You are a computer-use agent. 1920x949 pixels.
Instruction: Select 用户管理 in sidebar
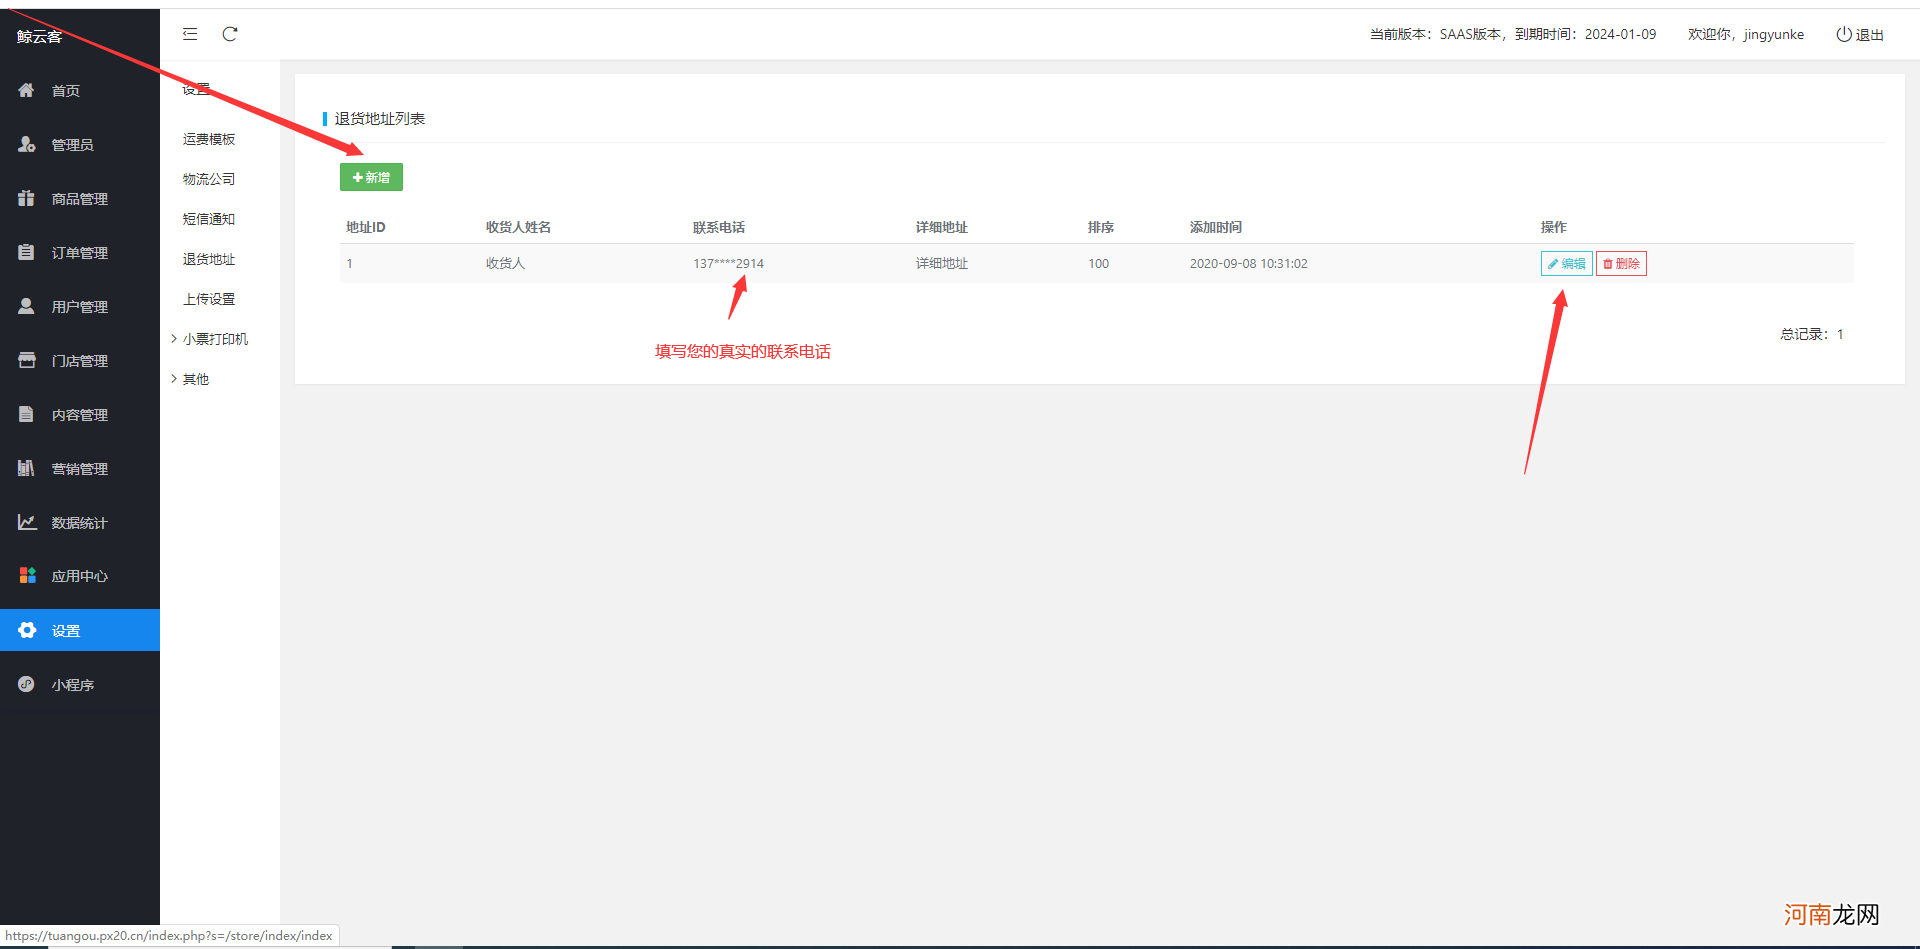click(x=80, y=307)
